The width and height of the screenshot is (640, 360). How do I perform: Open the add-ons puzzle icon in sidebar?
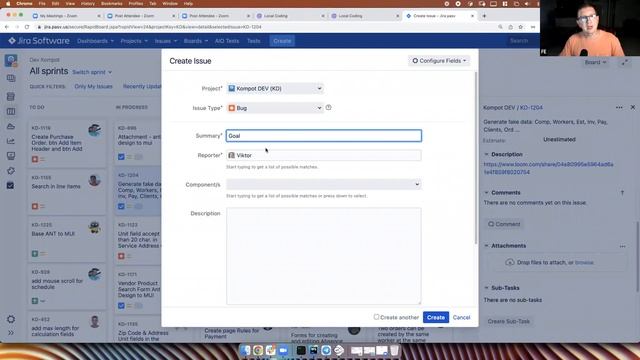point(11,171)
